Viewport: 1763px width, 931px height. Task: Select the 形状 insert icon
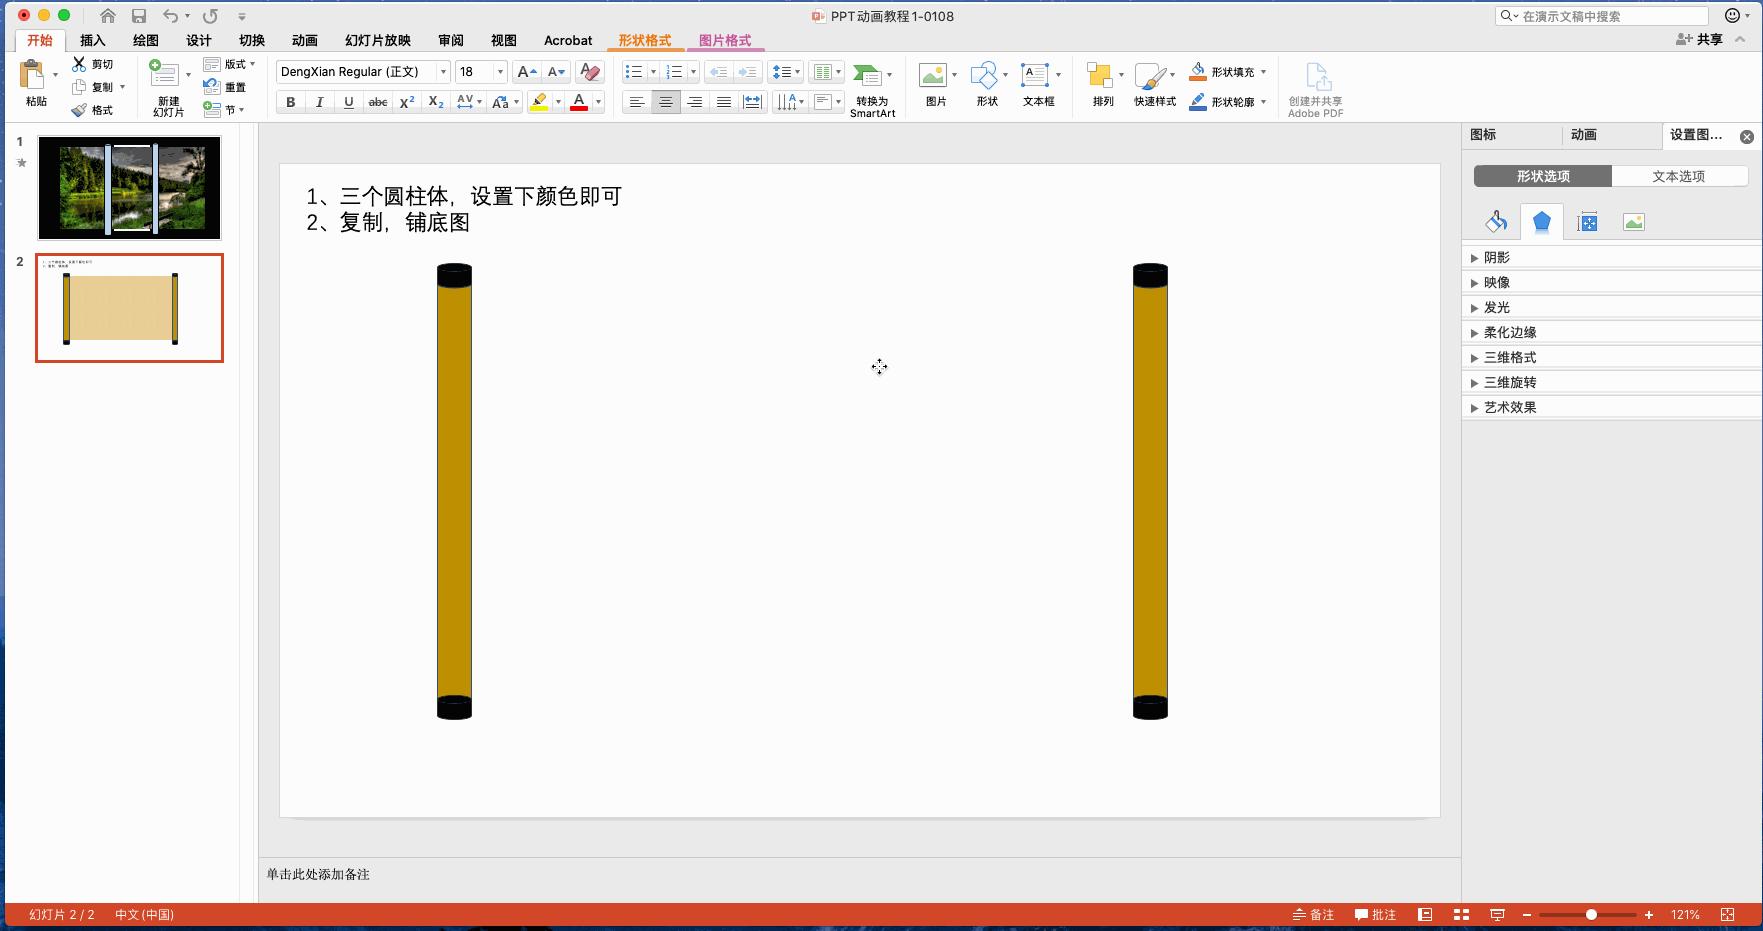(986, 85)
